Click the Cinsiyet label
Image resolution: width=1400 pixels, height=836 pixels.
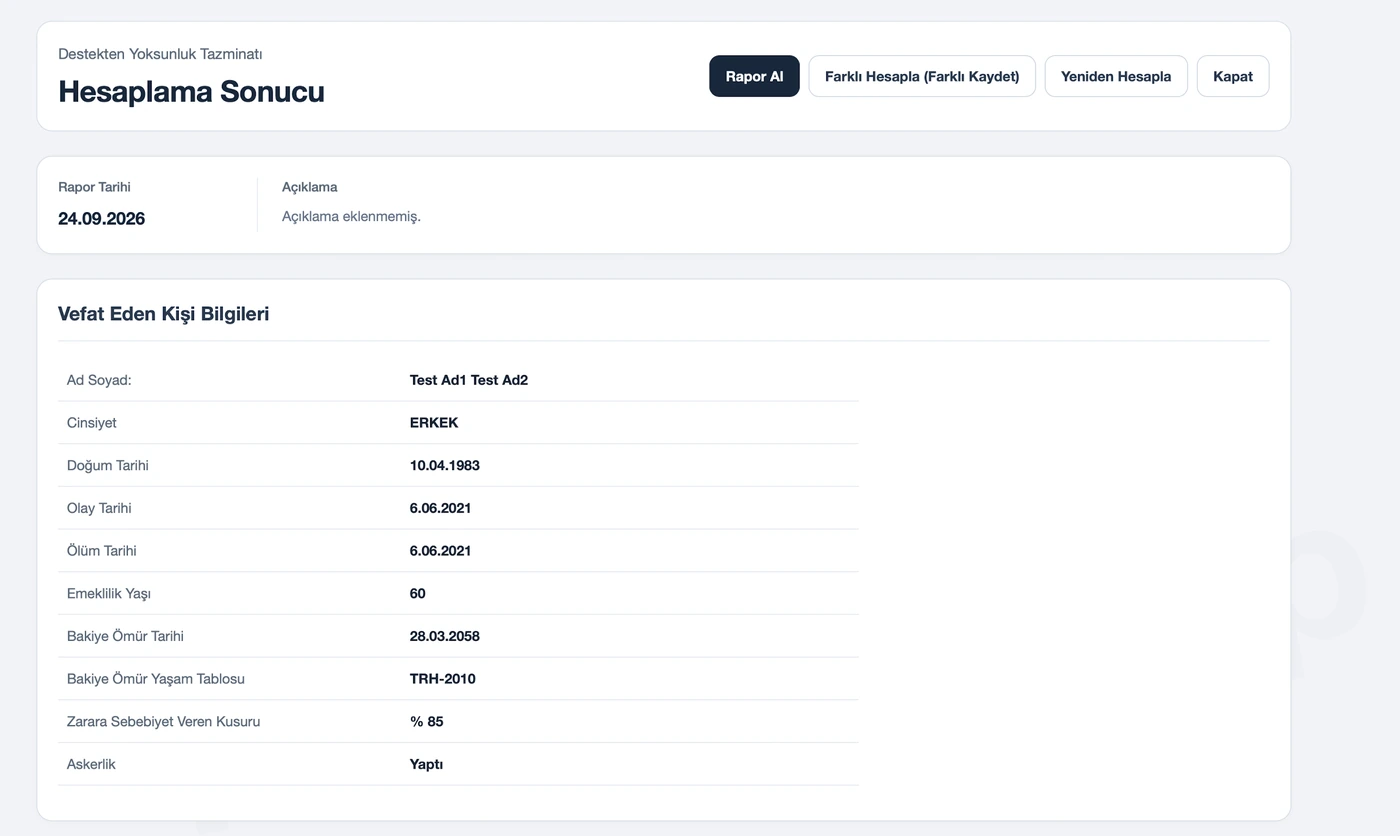click(92, 423)
